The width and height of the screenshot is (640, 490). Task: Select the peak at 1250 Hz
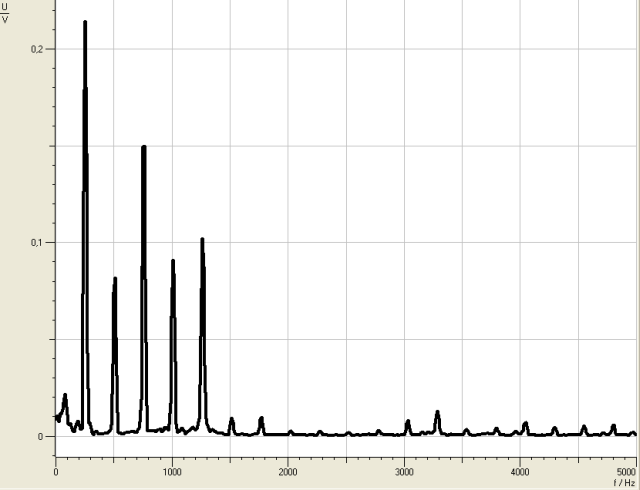[x=202, y=240]
